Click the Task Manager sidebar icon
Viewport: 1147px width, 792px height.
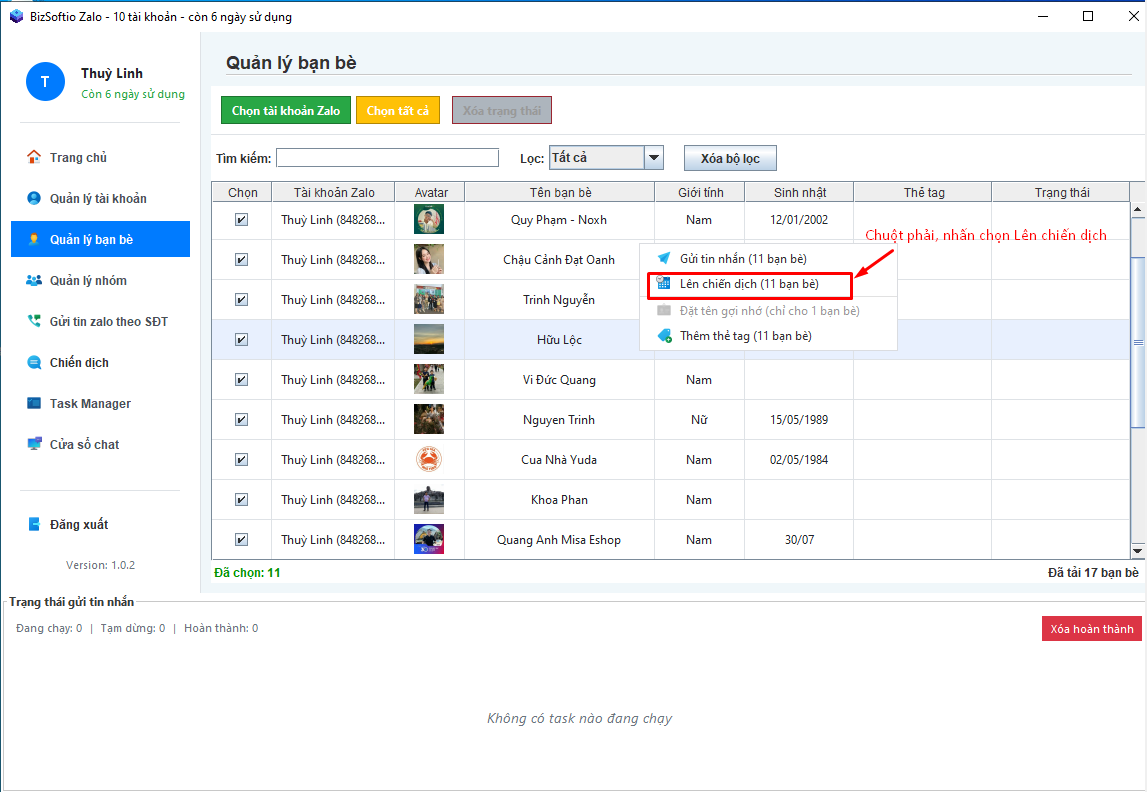tap(34, 403)
